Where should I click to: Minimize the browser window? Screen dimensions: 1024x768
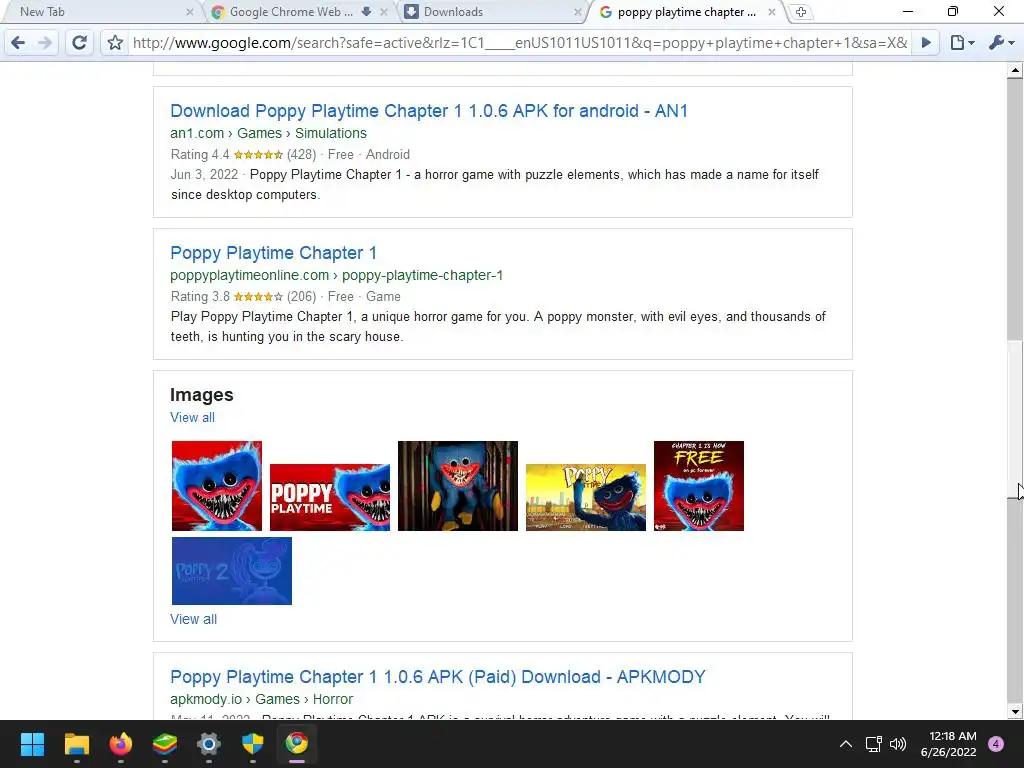coord(908,12)
